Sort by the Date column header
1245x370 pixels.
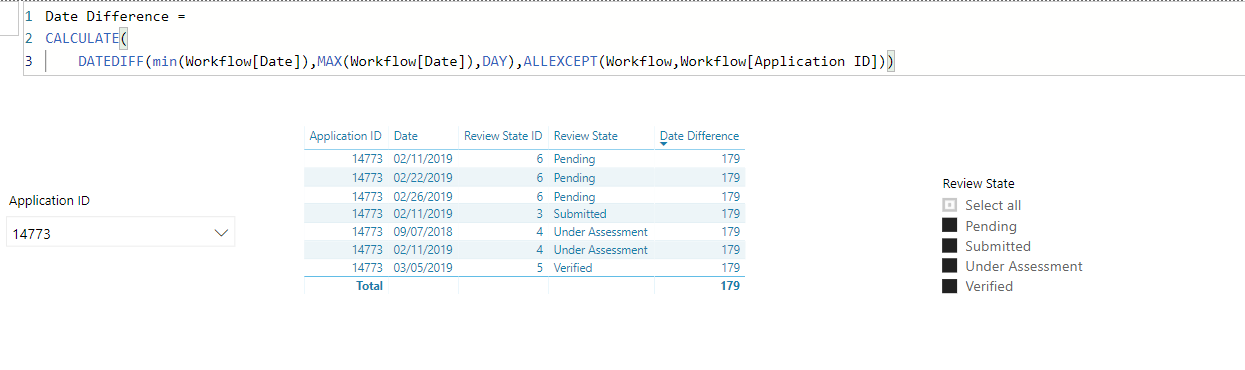(406, 136)
